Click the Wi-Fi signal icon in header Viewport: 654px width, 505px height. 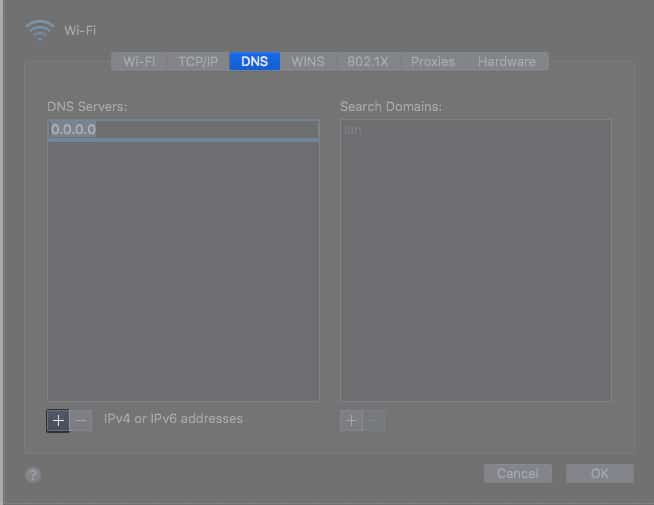(x=40, y=30)
